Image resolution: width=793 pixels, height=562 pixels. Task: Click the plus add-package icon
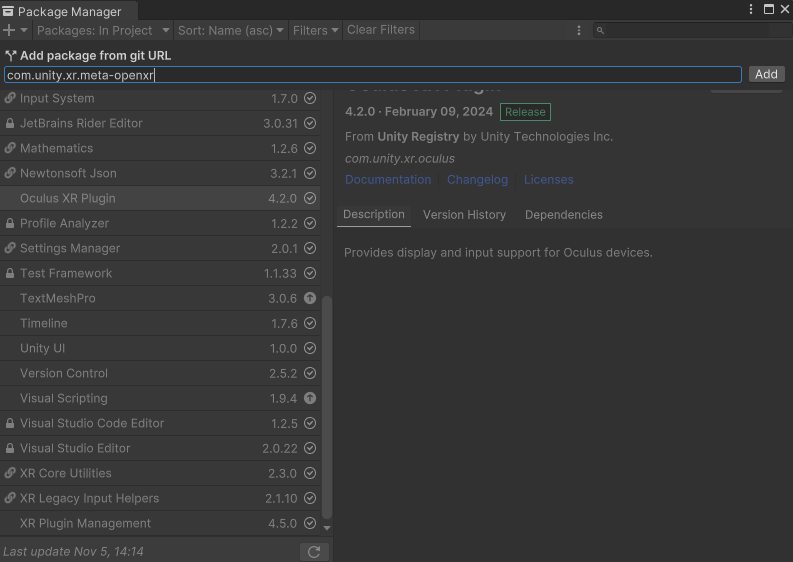(9, 30)
